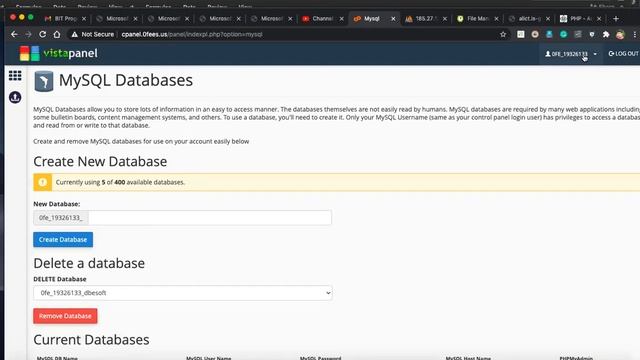Go forward with the browser forward arrow

click(x=28, y=34)
